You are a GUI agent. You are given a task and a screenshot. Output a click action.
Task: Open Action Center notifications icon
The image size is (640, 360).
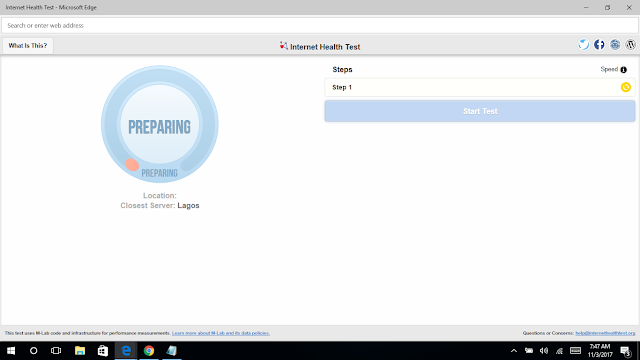pyautogui.click(x=625, y=351)
